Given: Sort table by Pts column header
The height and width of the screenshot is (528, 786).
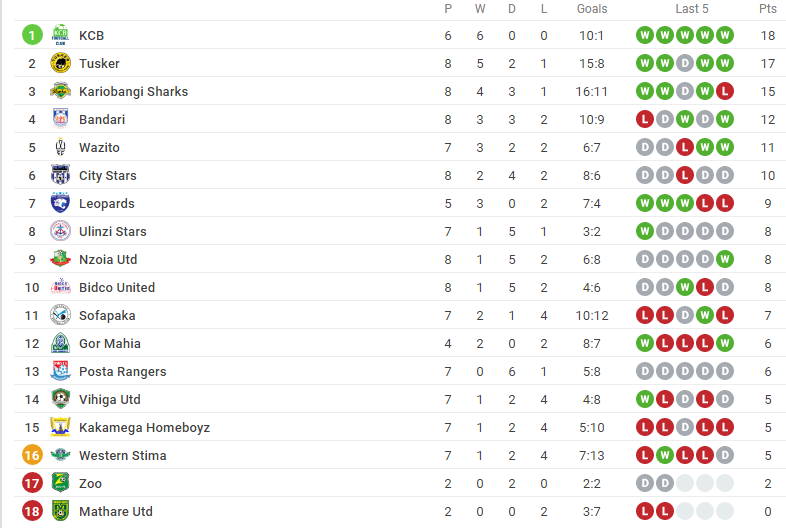Looking at the screenshot, I should coord(767,9).
